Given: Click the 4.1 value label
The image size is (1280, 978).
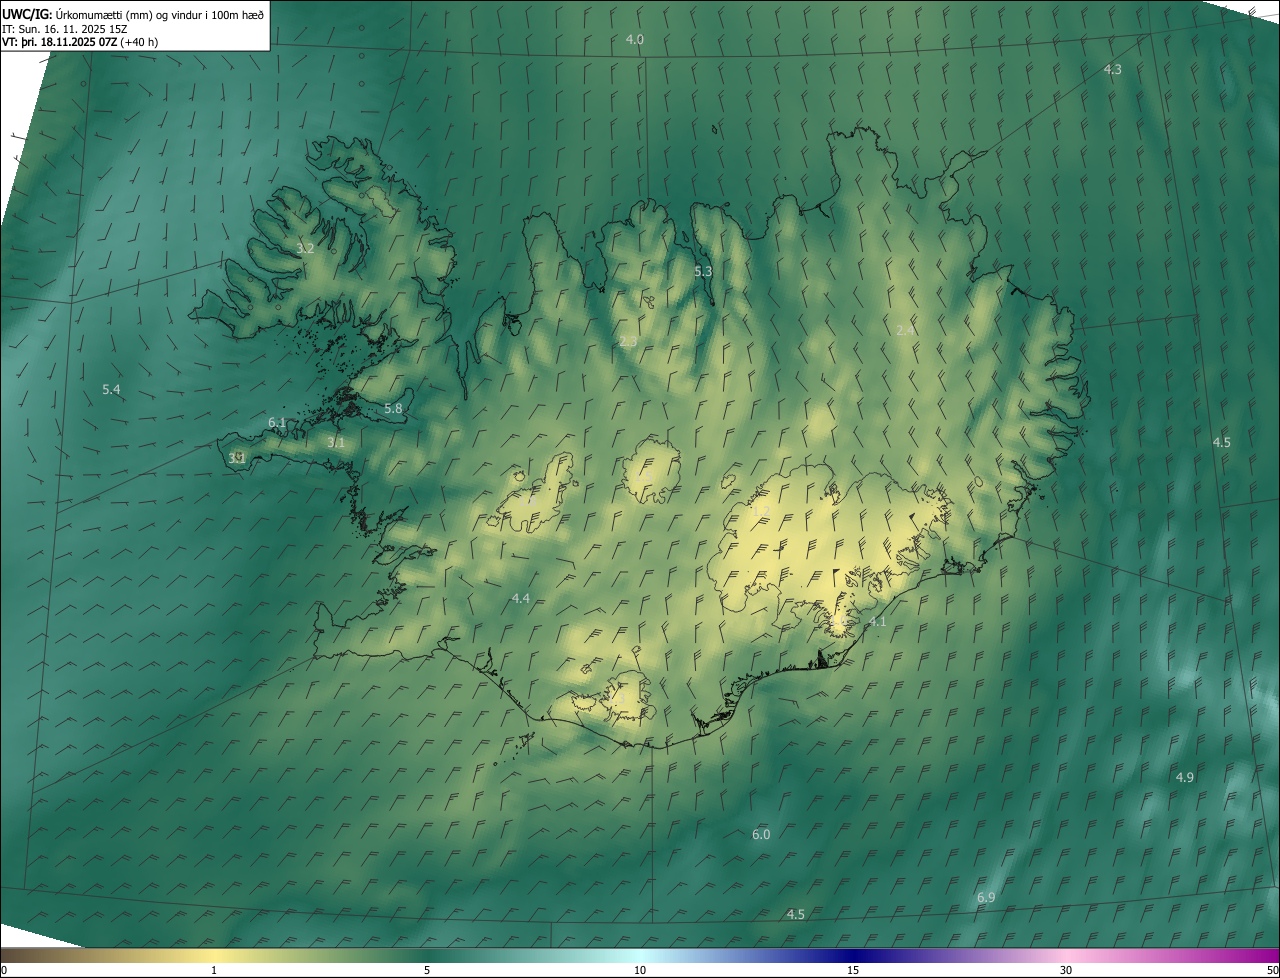Looking at the screenshot, I should coord(877,621).
